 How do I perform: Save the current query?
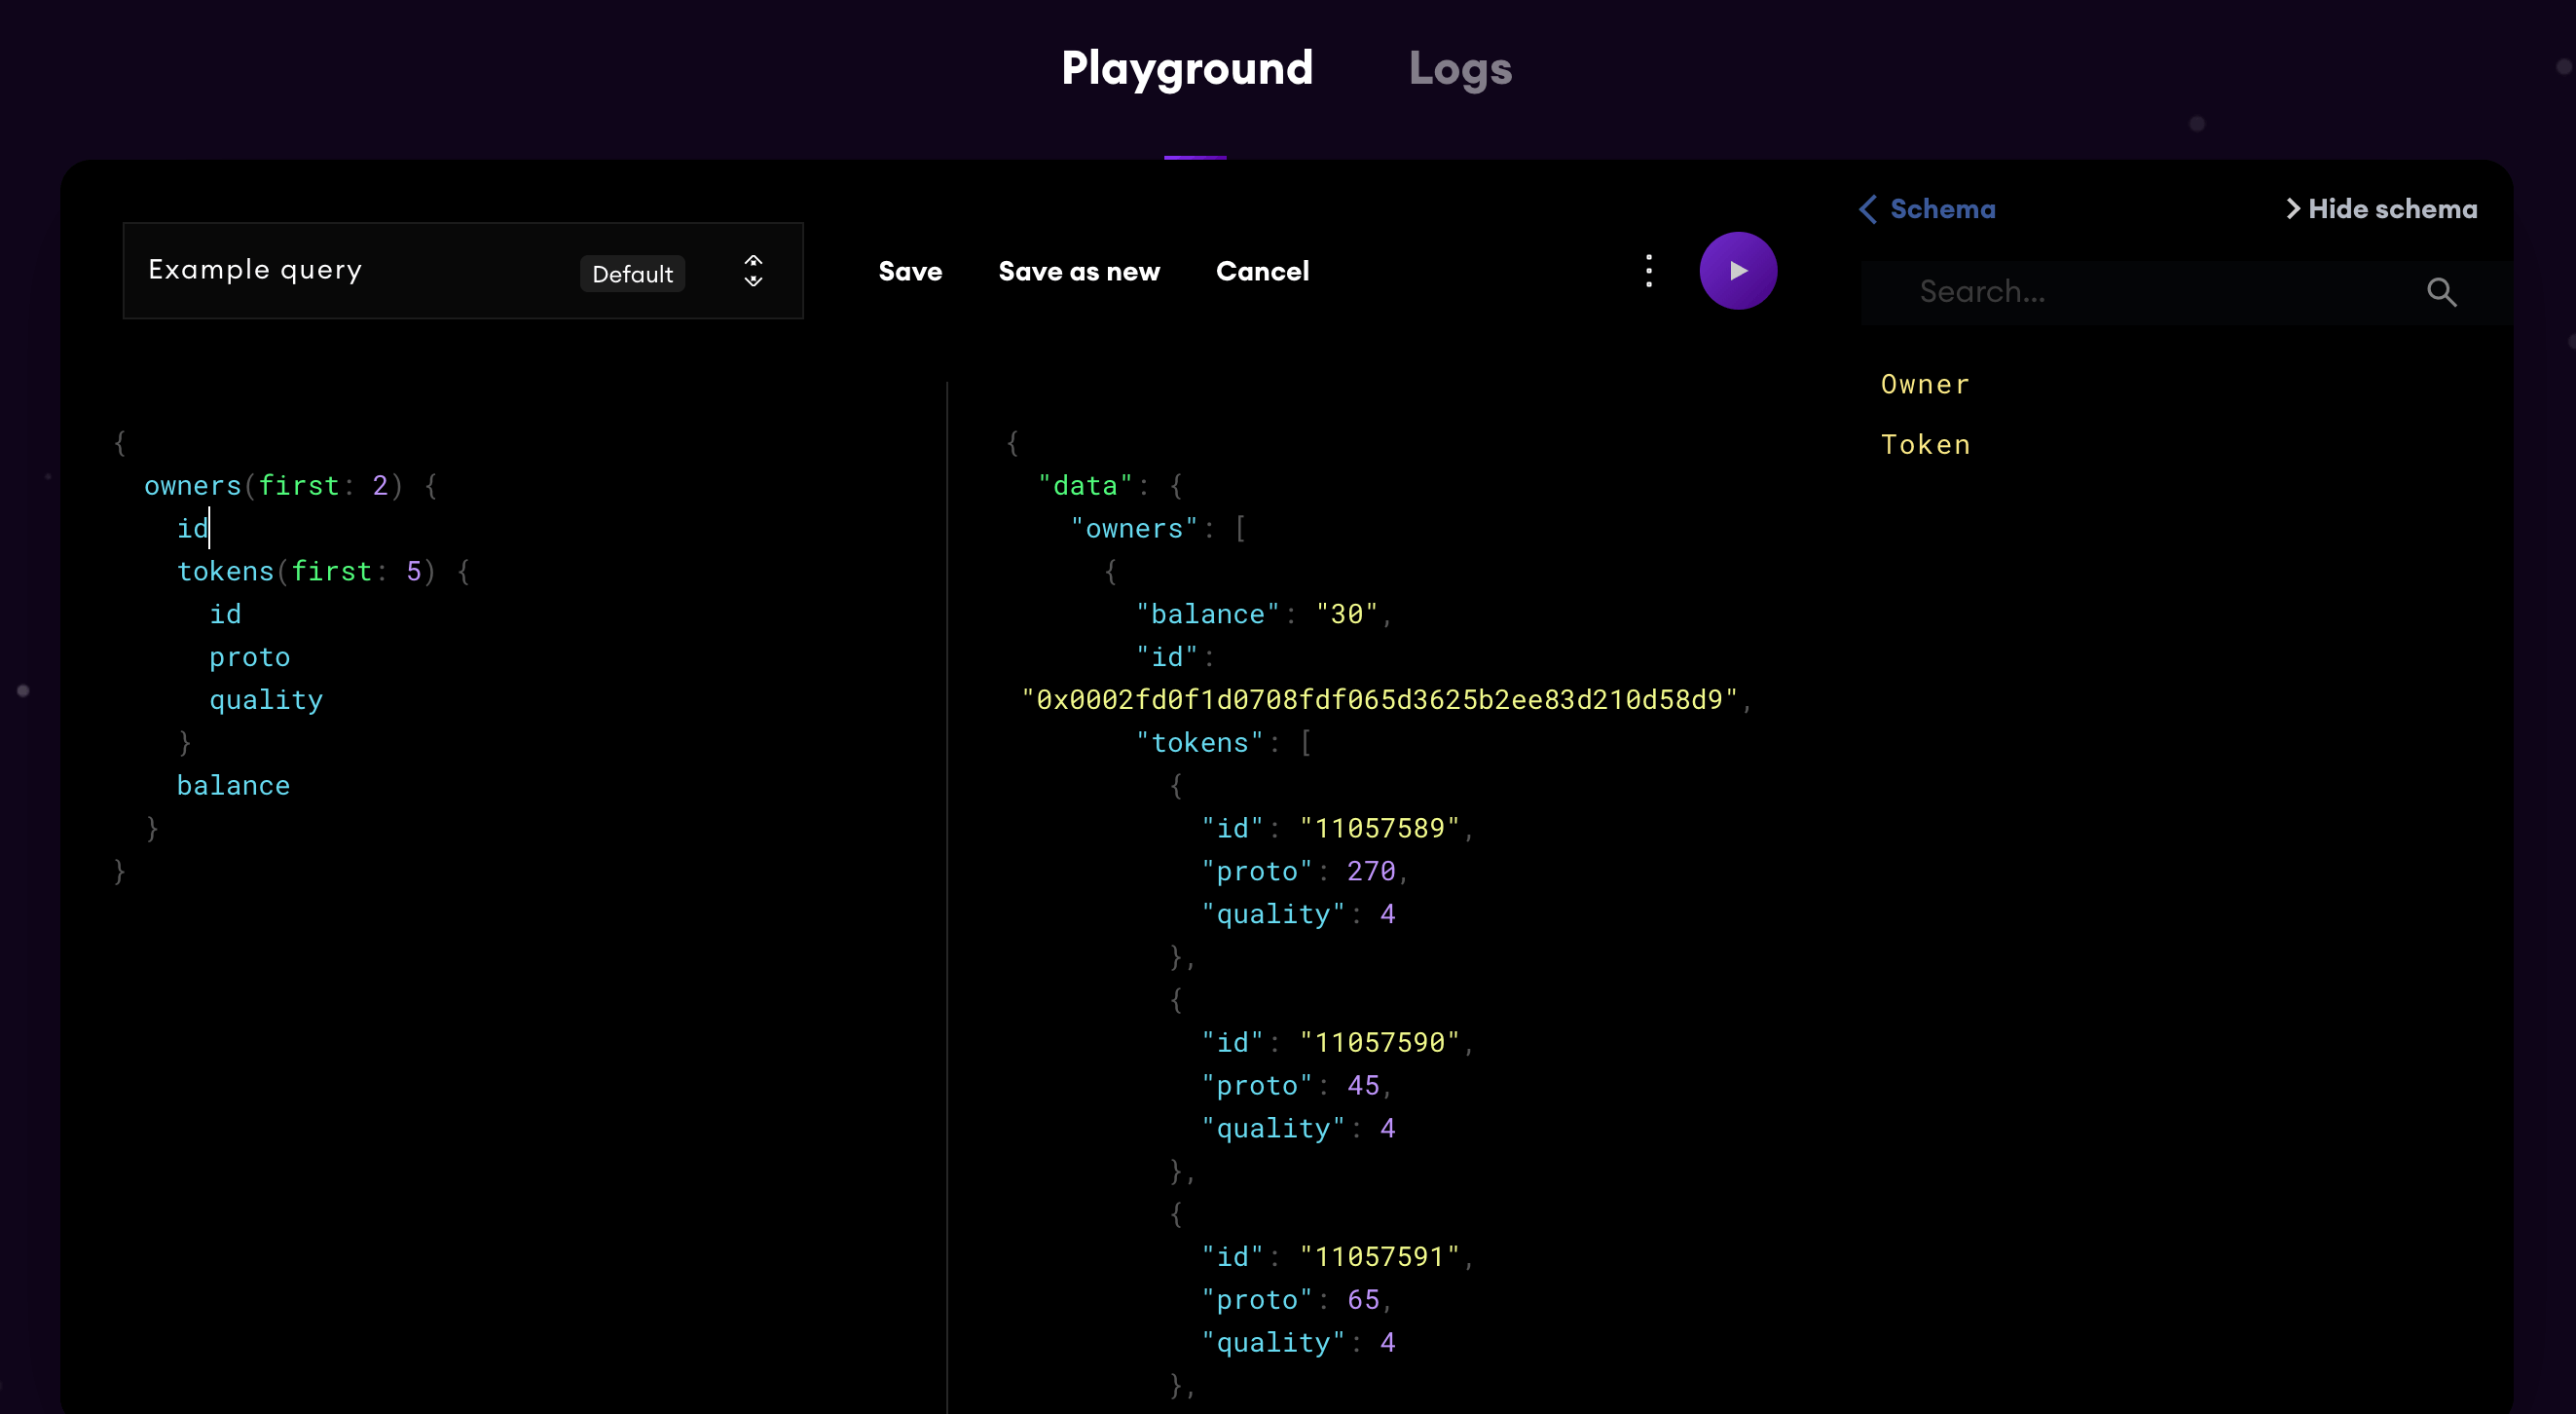coord(909,271)
